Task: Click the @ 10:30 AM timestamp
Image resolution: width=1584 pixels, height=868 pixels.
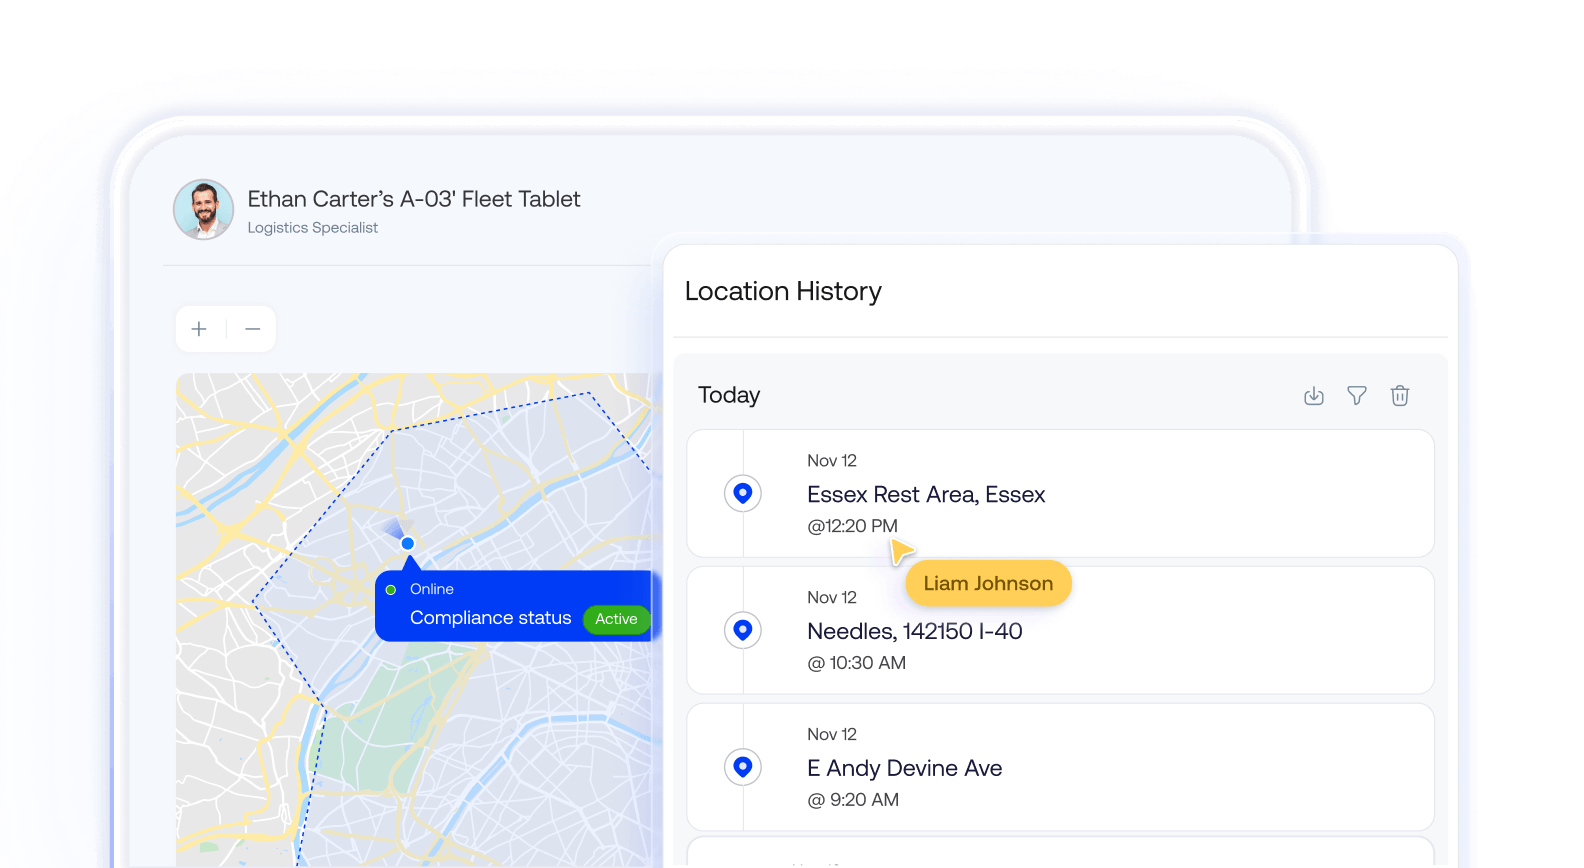Action: [857, 663]
